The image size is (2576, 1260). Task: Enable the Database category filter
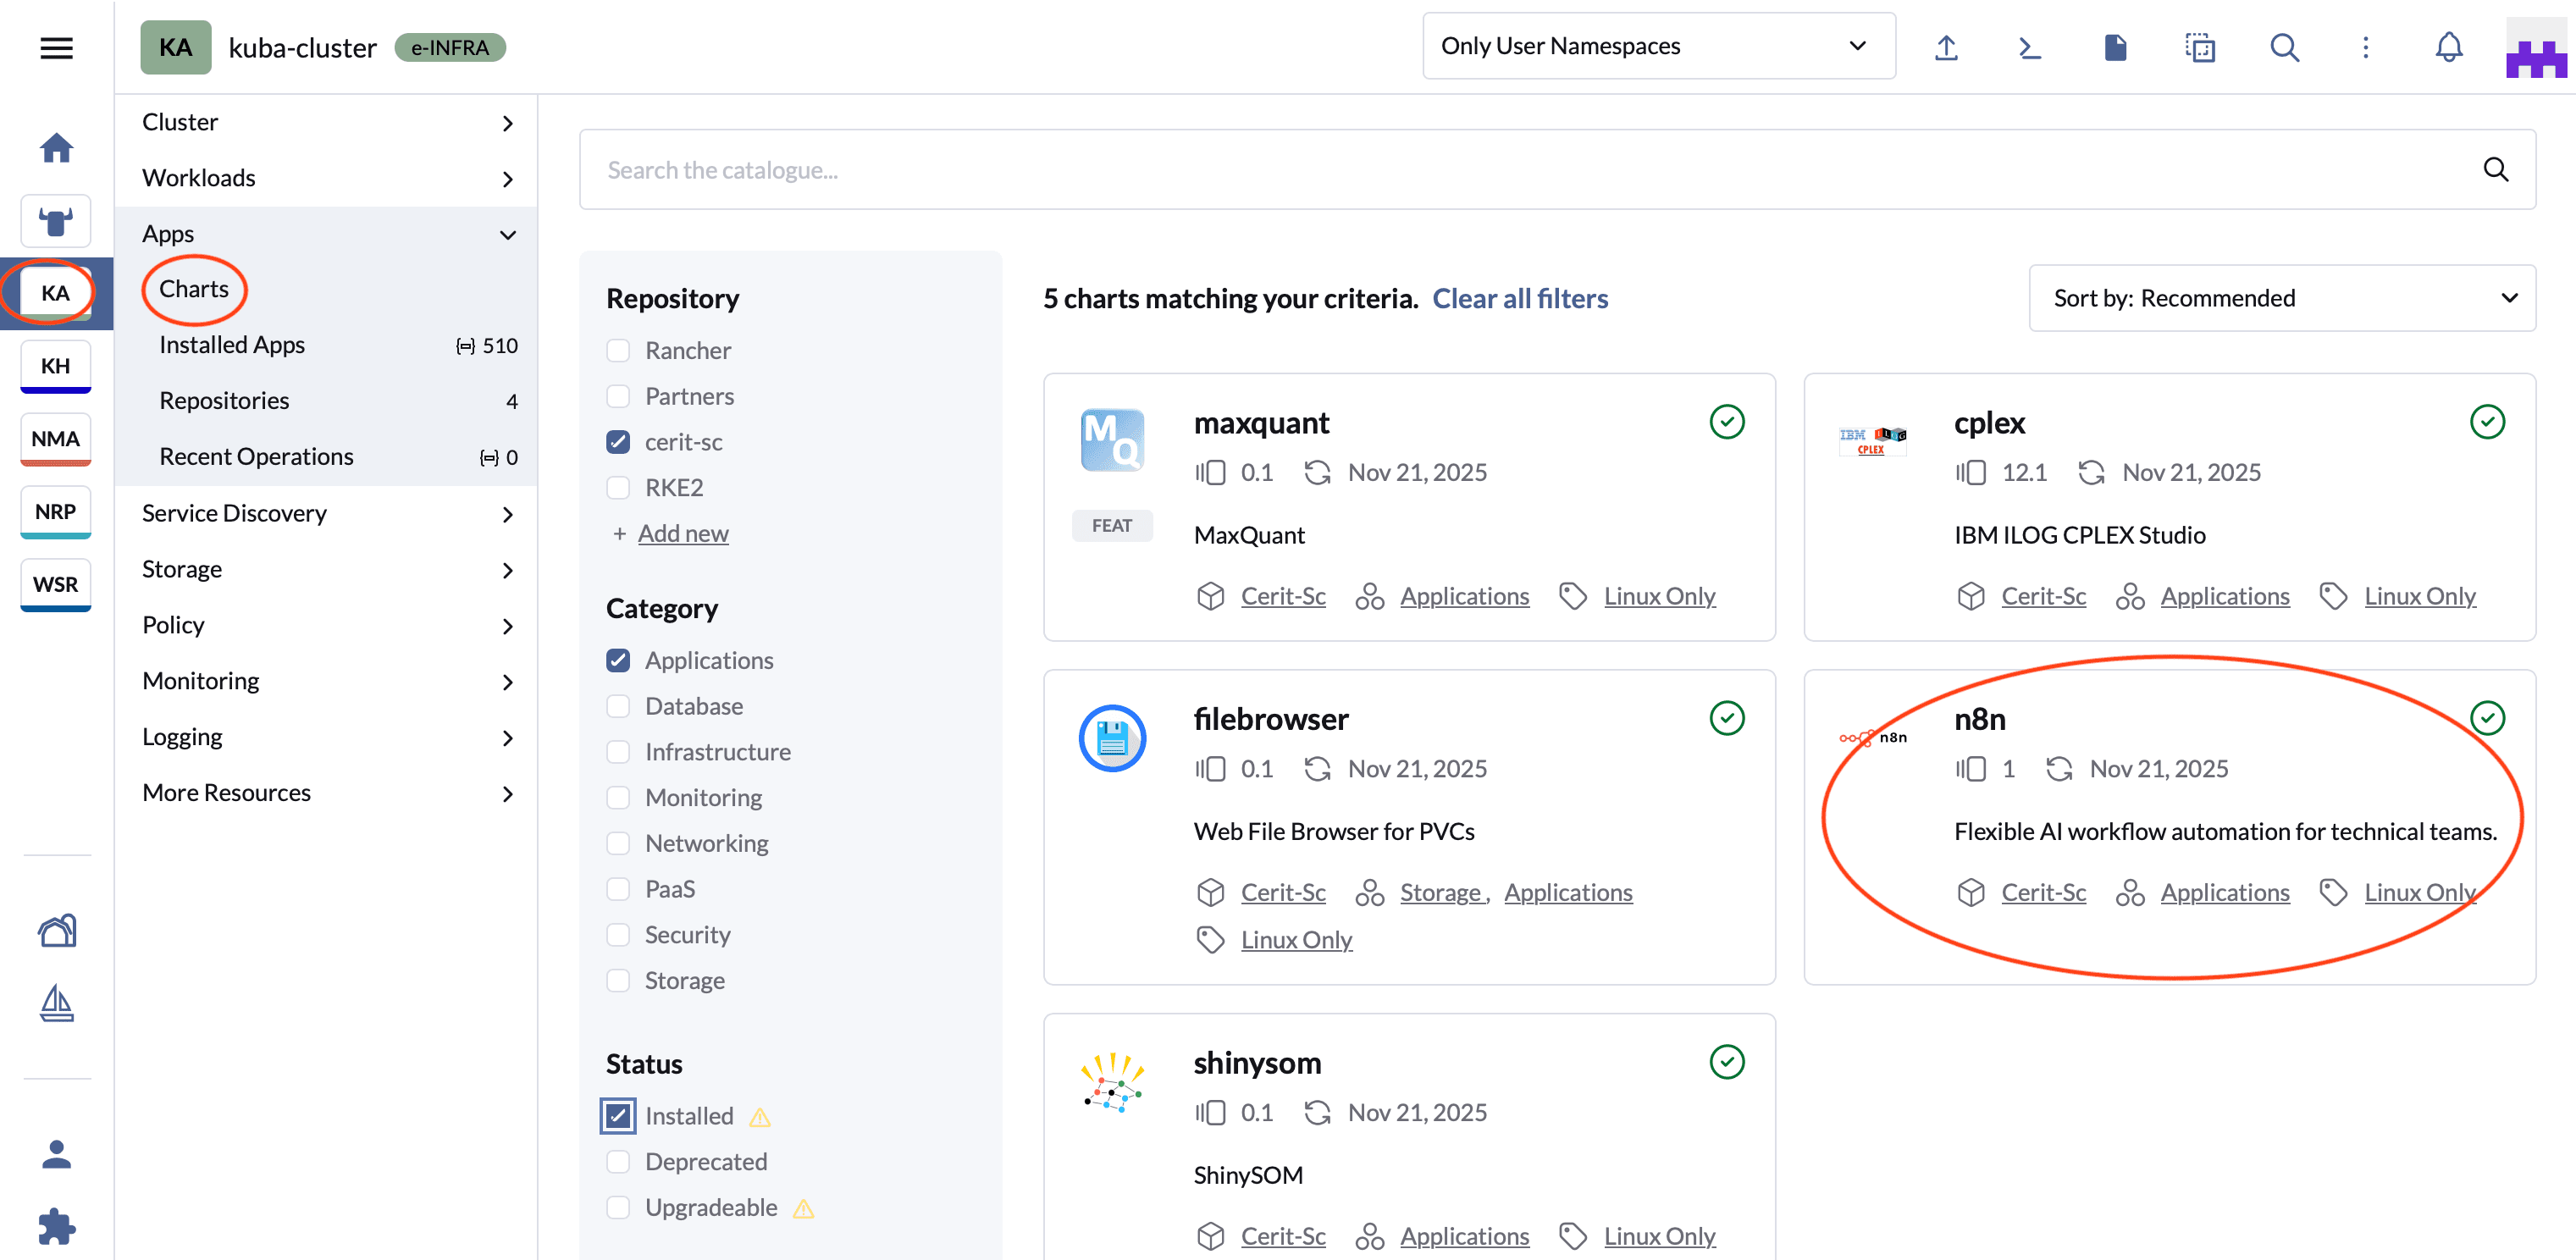pos(618,706)
